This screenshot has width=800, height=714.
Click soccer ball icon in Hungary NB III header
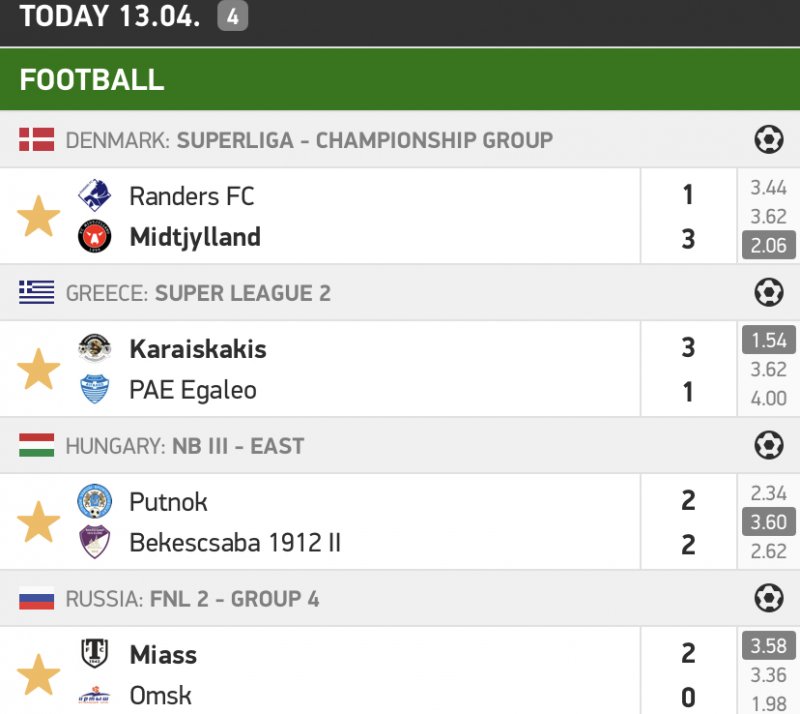[x=768, y=446]
